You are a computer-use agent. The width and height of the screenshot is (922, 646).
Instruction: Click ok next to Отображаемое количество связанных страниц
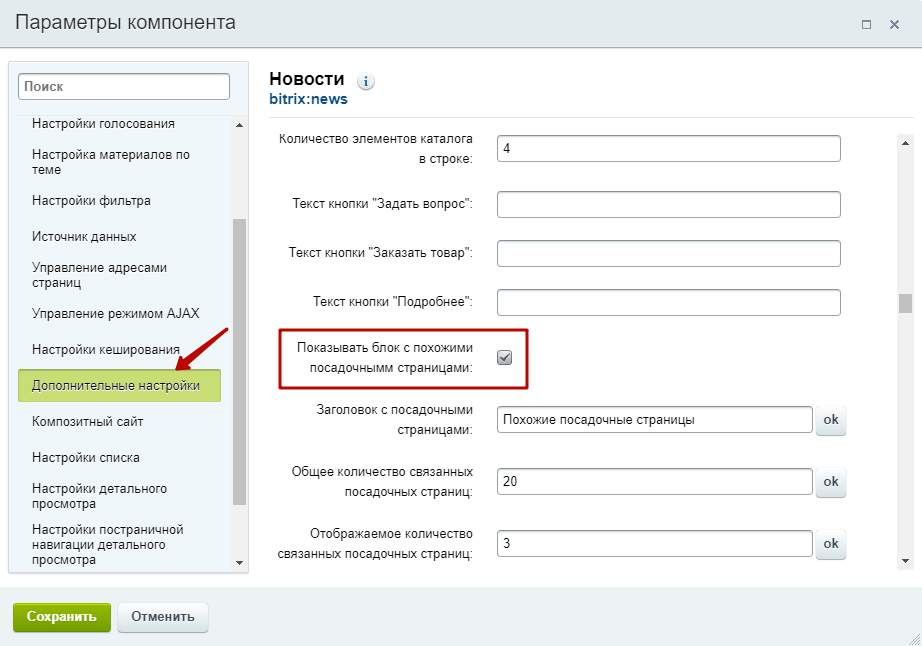pos(831,544)
